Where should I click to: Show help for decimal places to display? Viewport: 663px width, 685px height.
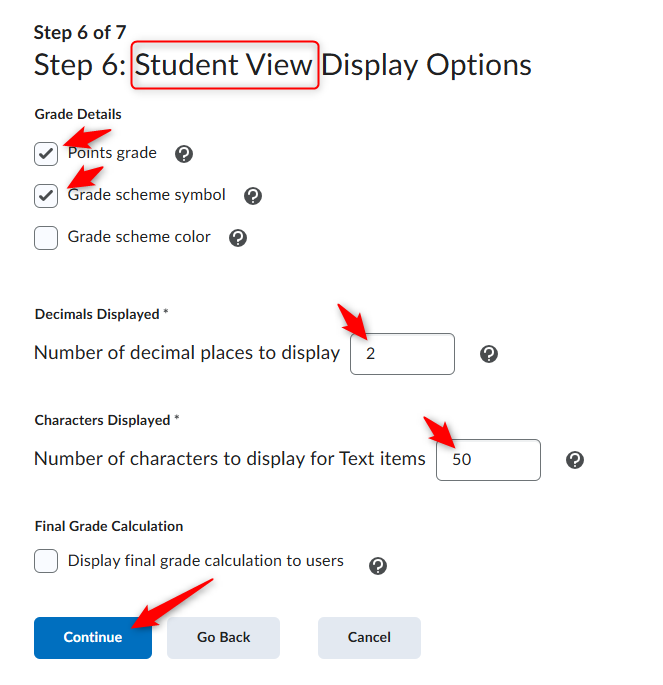(x=489, y=354)
